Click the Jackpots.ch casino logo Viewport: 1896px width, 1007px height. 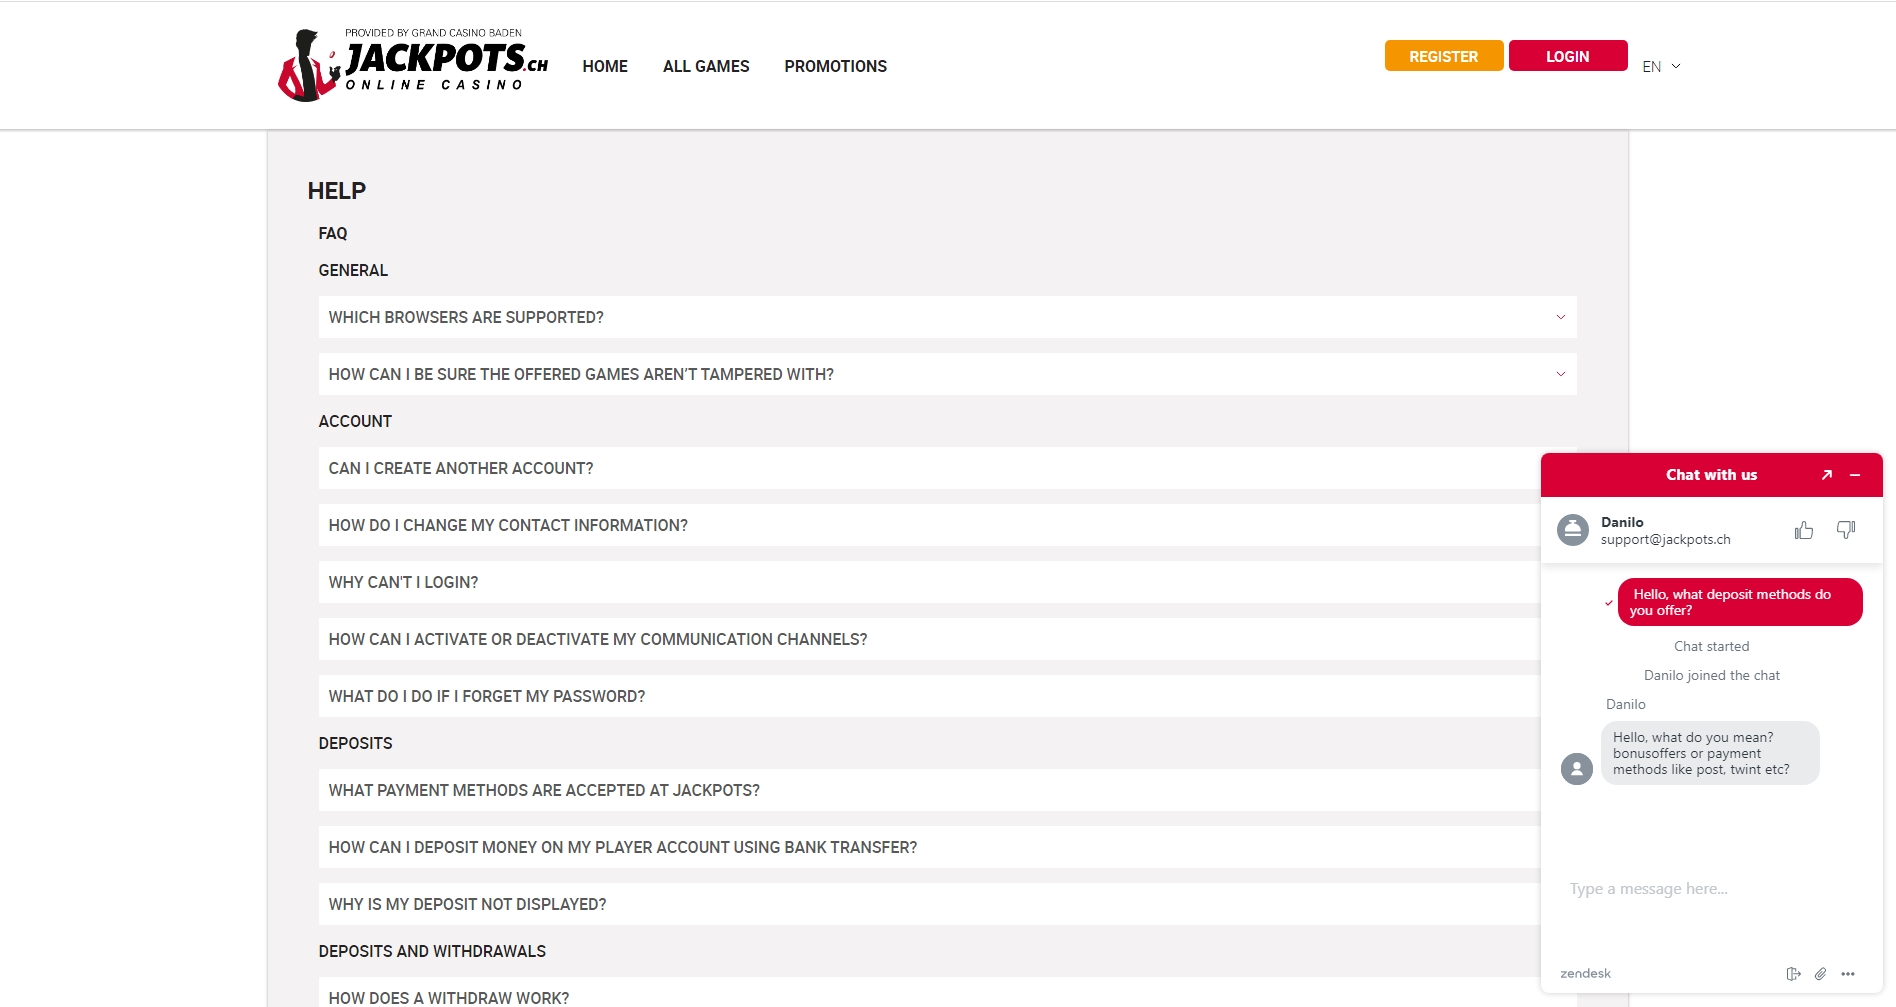413,65
